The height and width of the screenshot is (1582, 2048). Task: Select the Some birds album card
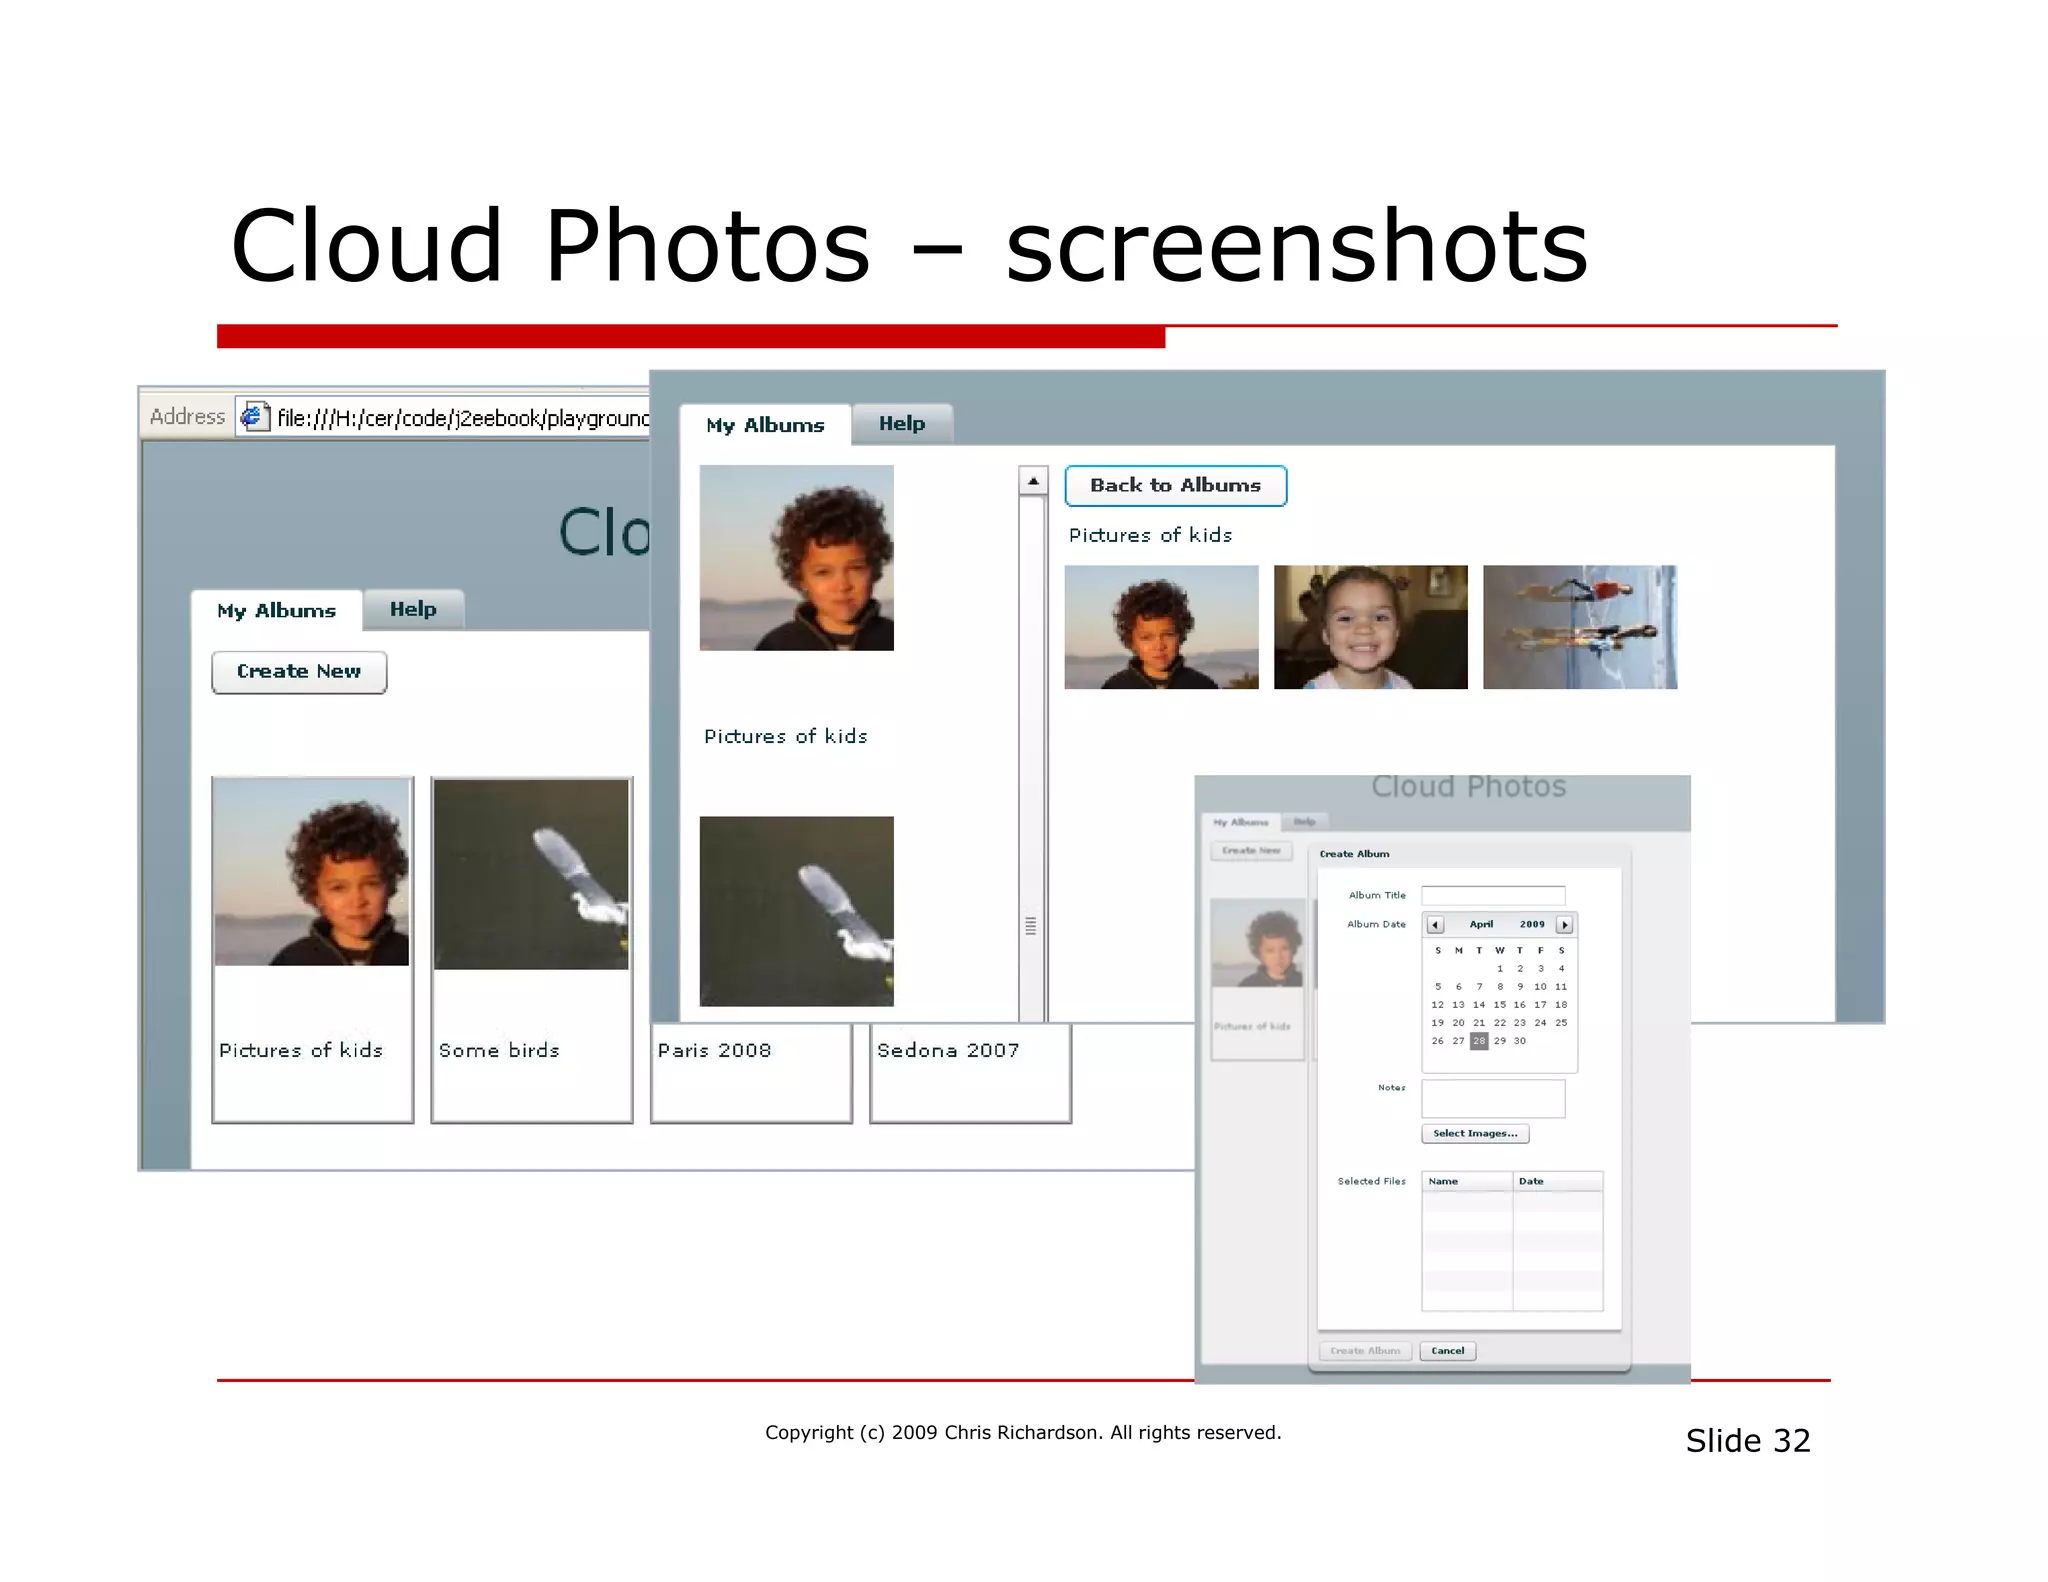(531, 949)
